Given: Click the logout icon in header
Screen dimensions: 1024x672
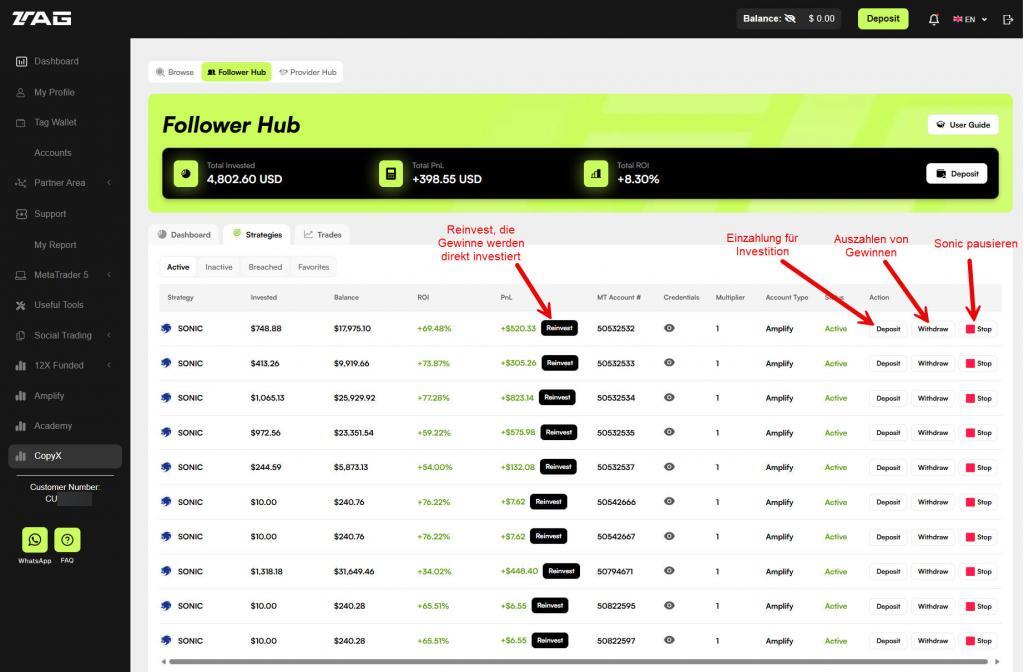Looking at the screenshot, I should point(1008,19).
